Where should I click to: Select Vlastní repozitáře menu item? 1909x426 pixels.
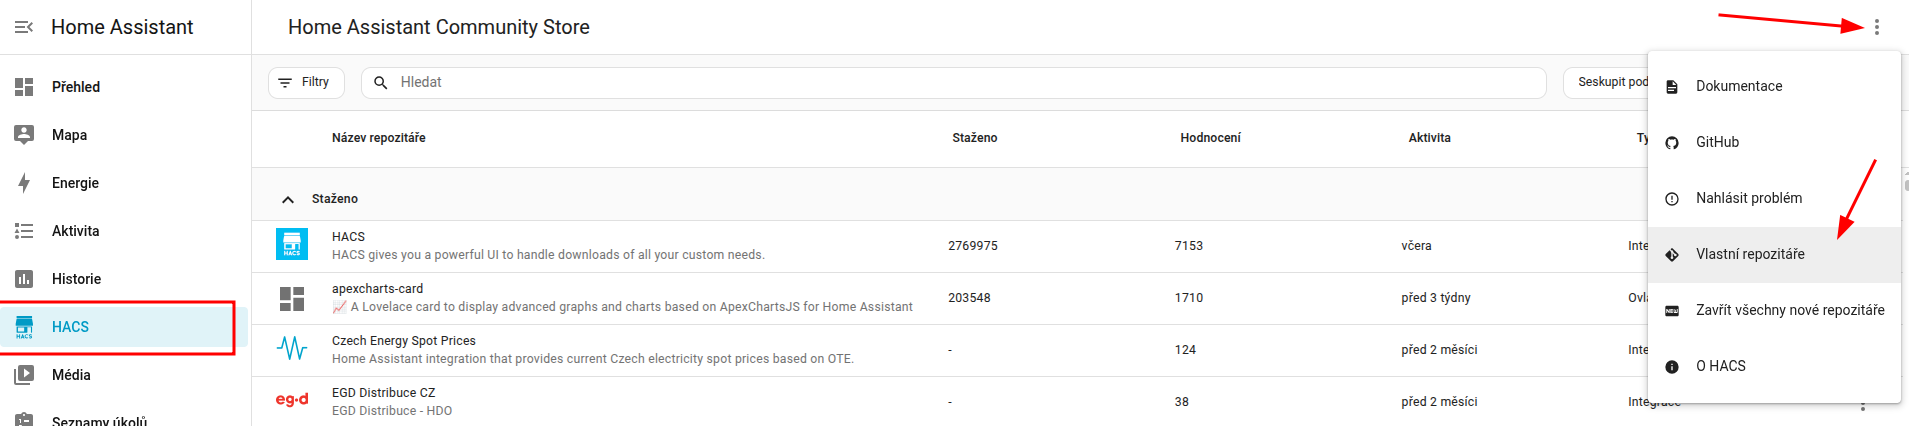tap(1750, 254)
